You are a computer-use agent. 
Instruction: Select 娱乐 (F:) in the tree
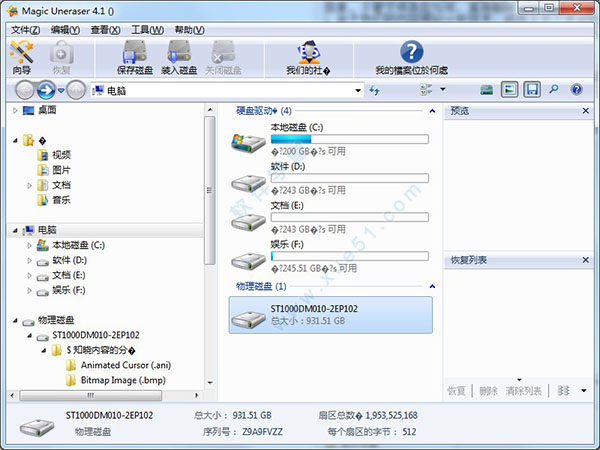click(61, 290)
